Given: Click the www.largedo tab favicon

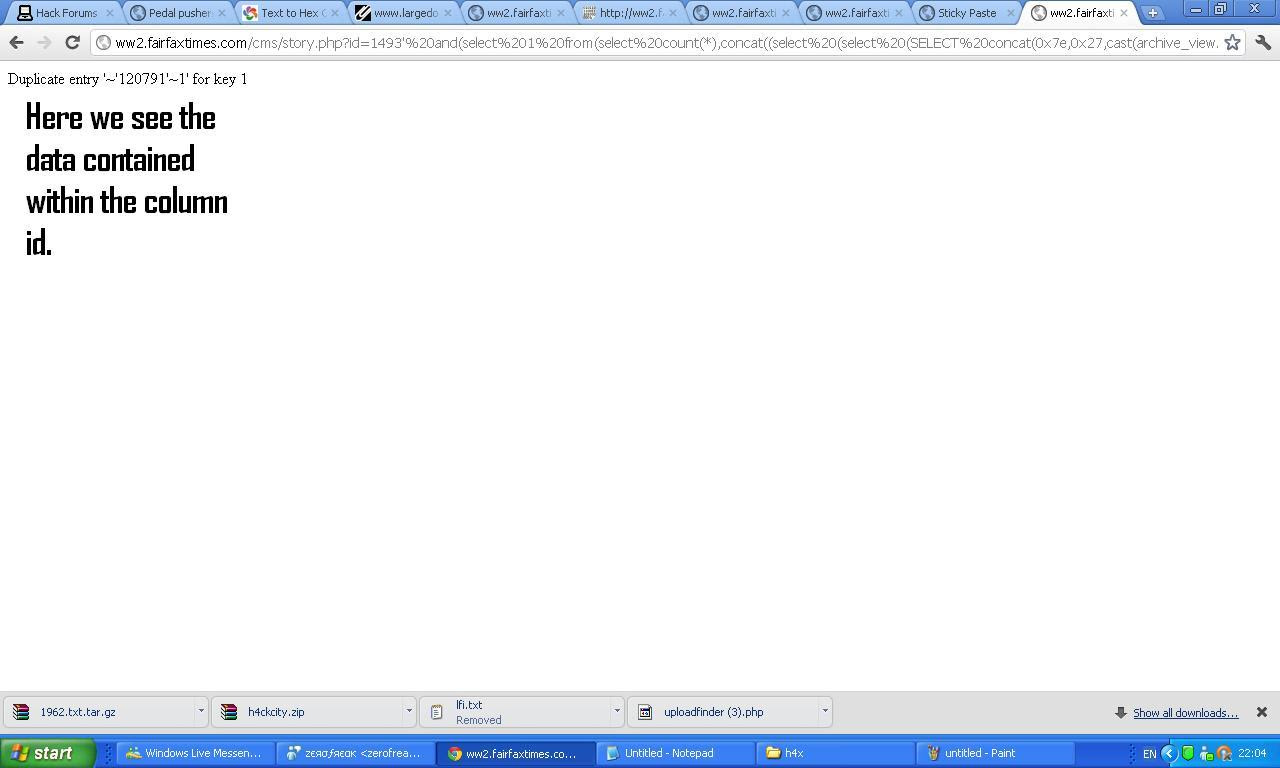Looking at the screenshot, I should (363, 13).
